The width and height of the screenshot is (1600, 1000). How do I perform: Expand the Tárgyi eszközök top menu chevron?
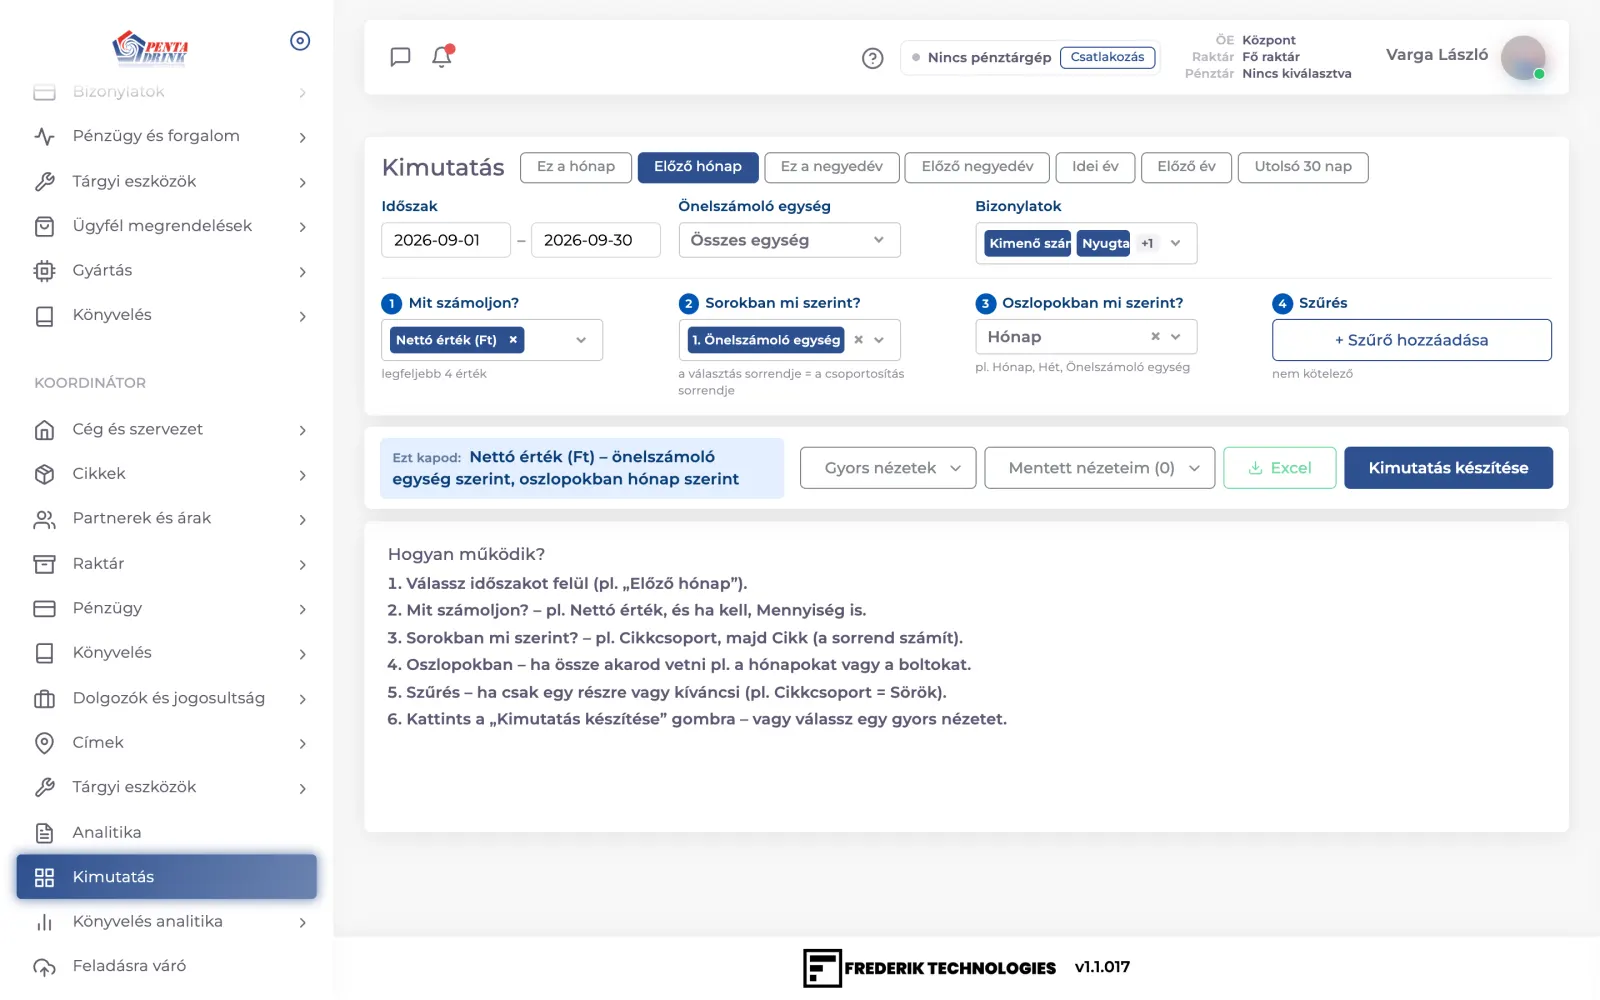pos(302,182)
